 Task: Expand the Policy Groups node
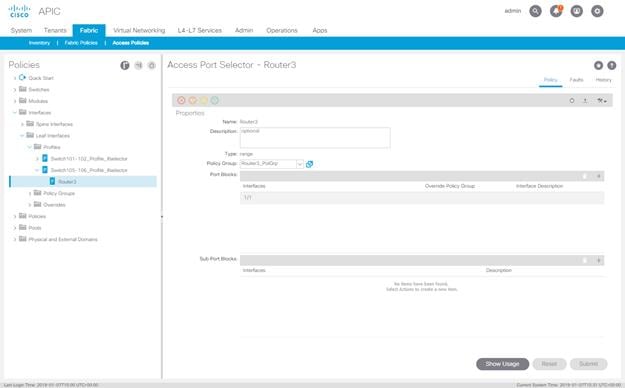coord(29,193)
